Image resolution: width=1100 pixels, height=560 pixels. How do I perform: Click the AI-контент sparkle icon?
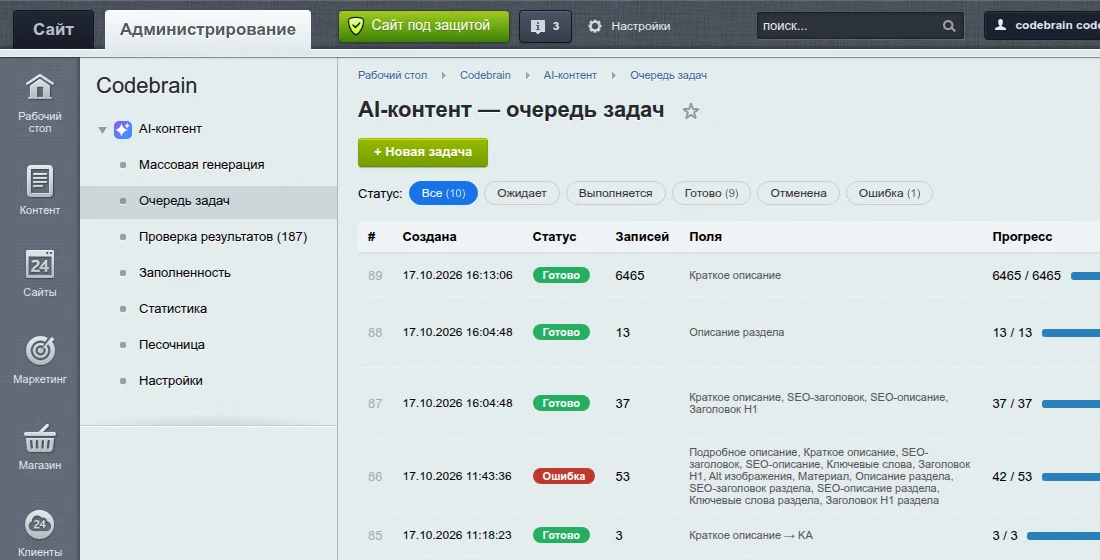coord(123,129)
